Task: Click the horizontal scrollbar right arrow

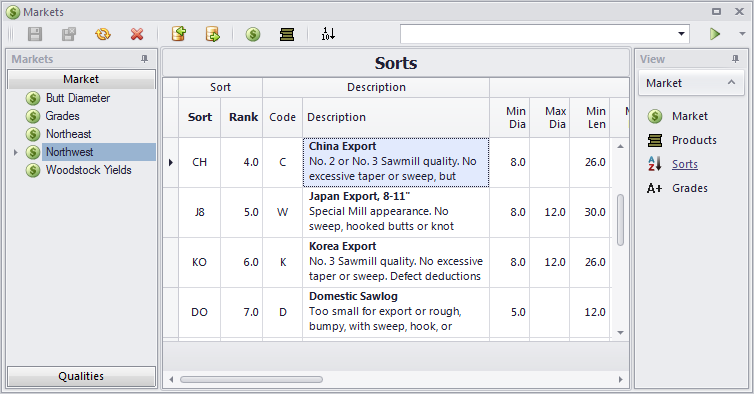Action: coord(620,380)
